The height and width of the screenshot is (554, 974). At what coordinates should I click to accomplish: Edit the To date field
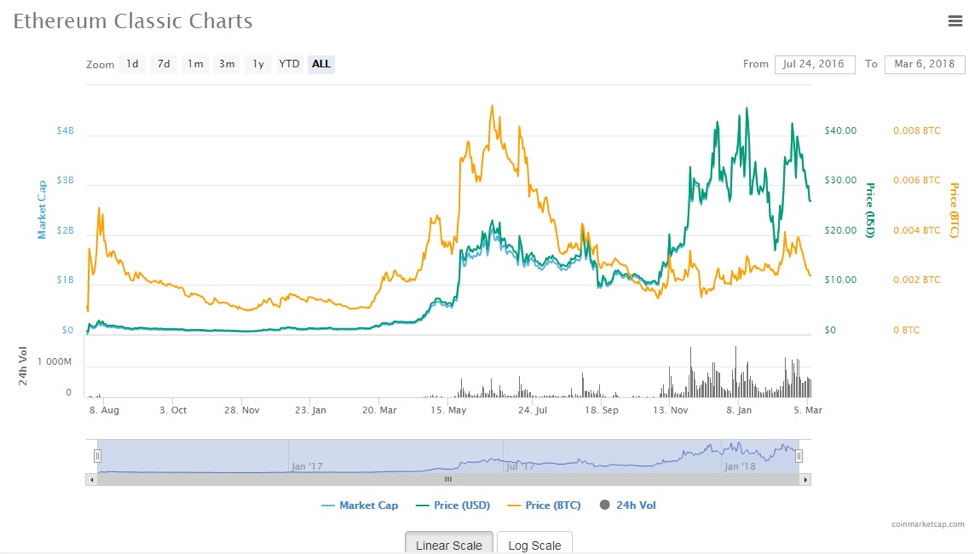point(925,64)
